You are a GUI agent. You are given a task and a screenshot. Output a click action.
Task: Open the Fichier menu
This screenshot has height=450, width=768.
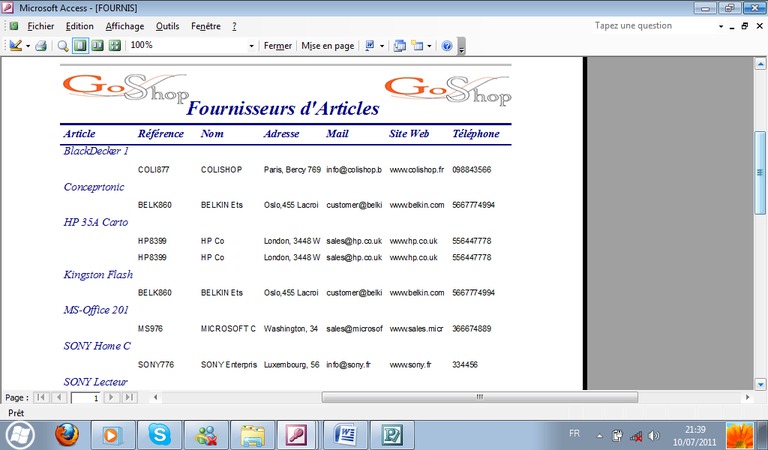[41, 26]
